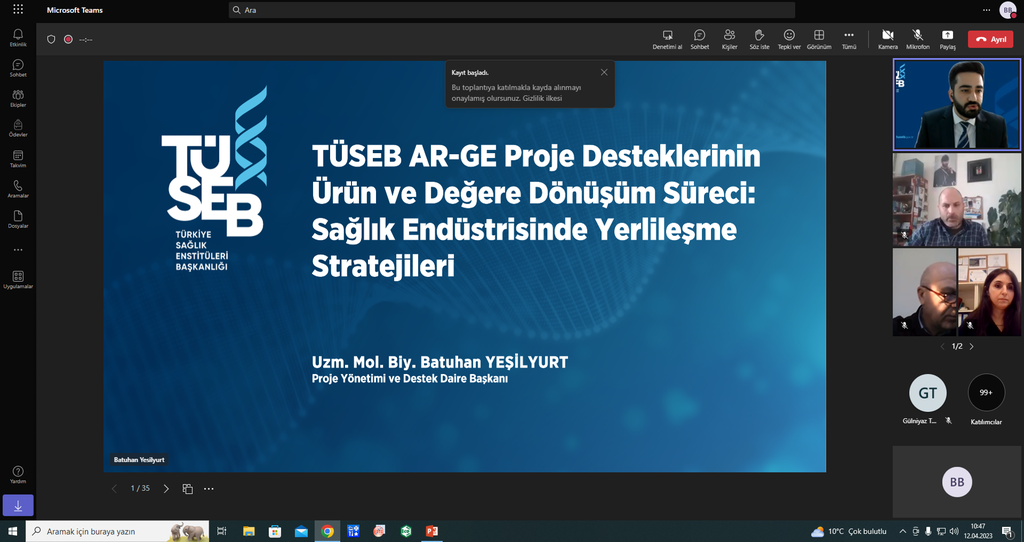
Task: Toggle the Kamera camera
Action: point(888,39)
